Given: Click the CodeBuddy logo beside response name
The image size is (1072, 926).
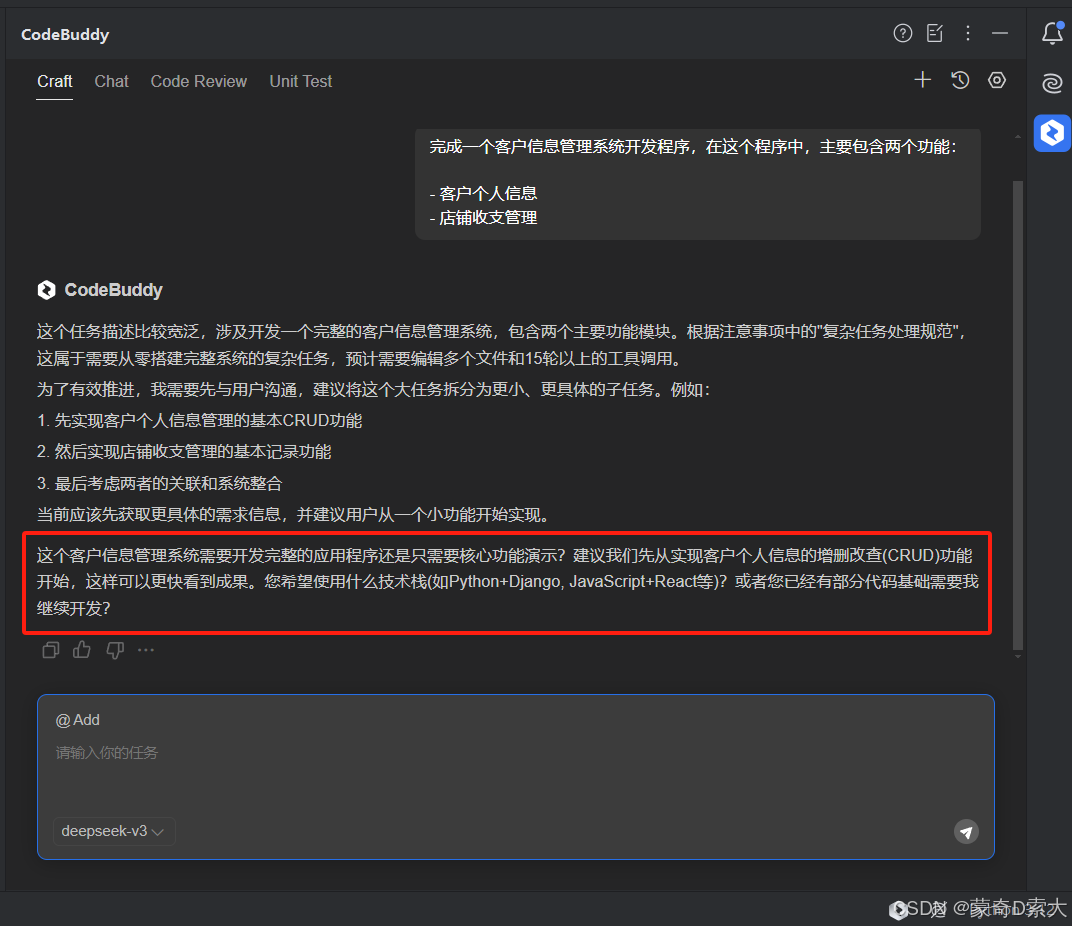Looking at the screenshot, I should (46, 290).
